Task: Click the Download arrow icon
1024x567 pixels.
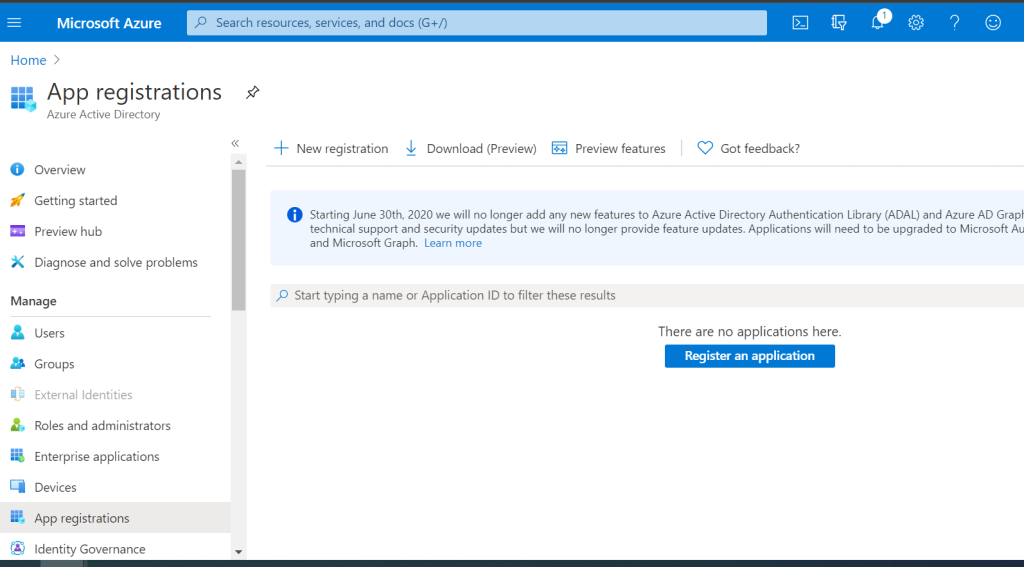Action: (x=411, y=148)
